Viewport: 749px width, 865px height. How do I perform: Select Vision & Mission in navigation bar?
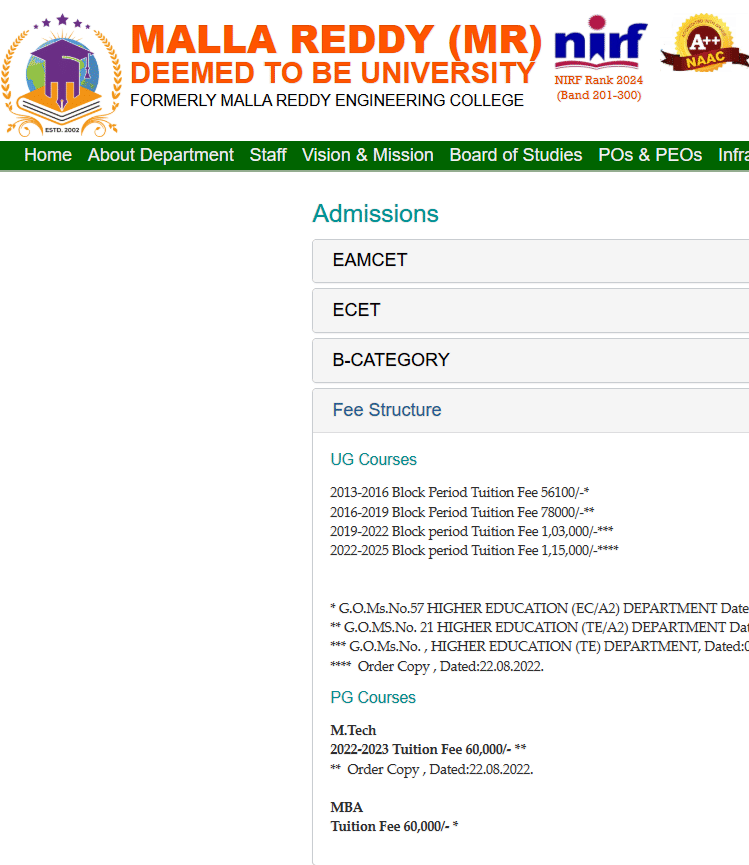tap(368, 155)
